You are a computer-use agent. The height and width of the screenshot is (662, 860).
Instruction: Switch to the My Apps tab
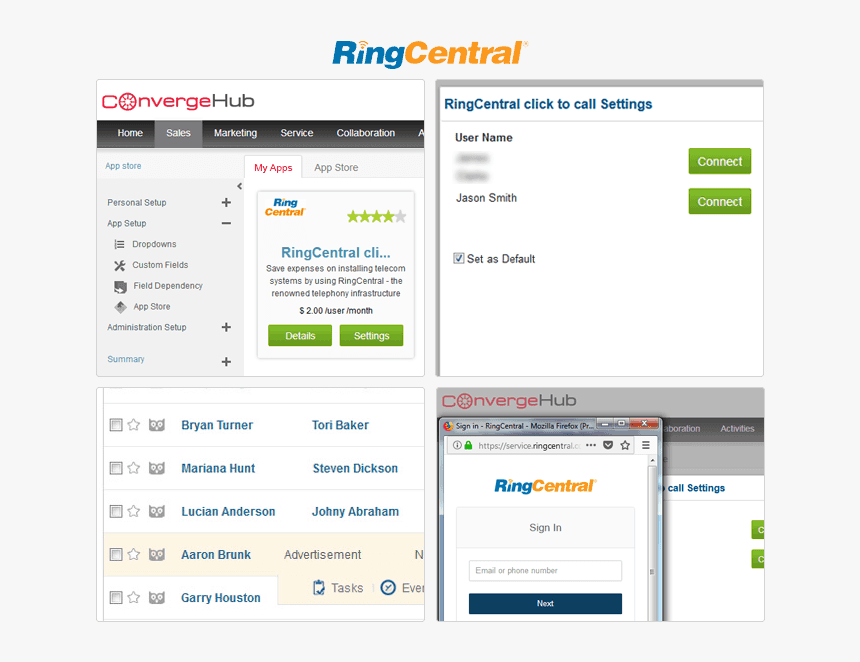pyautogui.click(x=273, y=167)
